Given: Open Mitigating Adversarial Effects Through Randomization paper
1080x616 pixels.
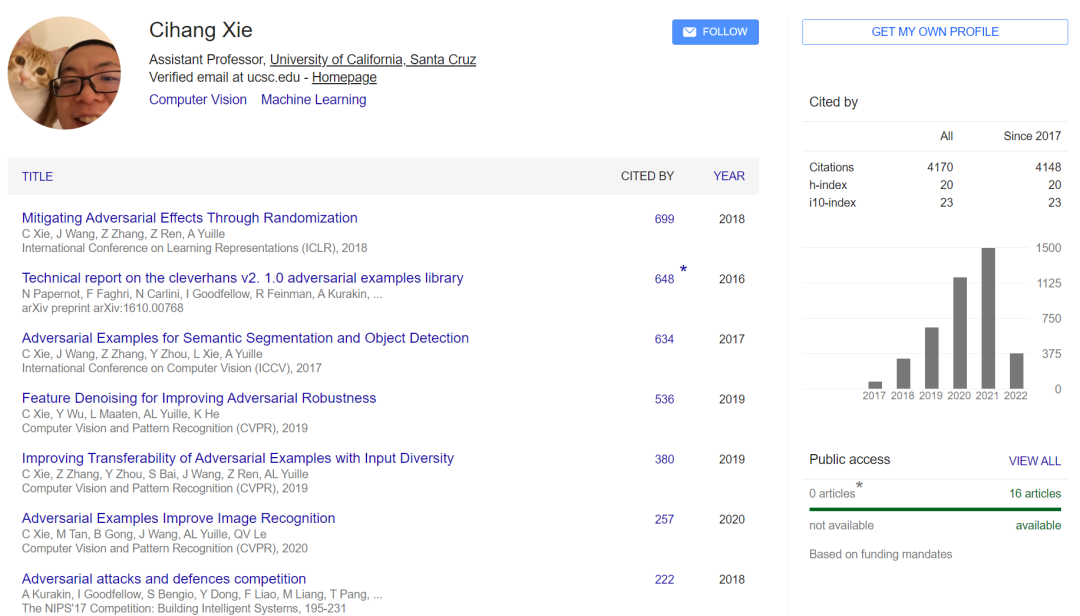Looking at the screenshot, I should point(189,218).
